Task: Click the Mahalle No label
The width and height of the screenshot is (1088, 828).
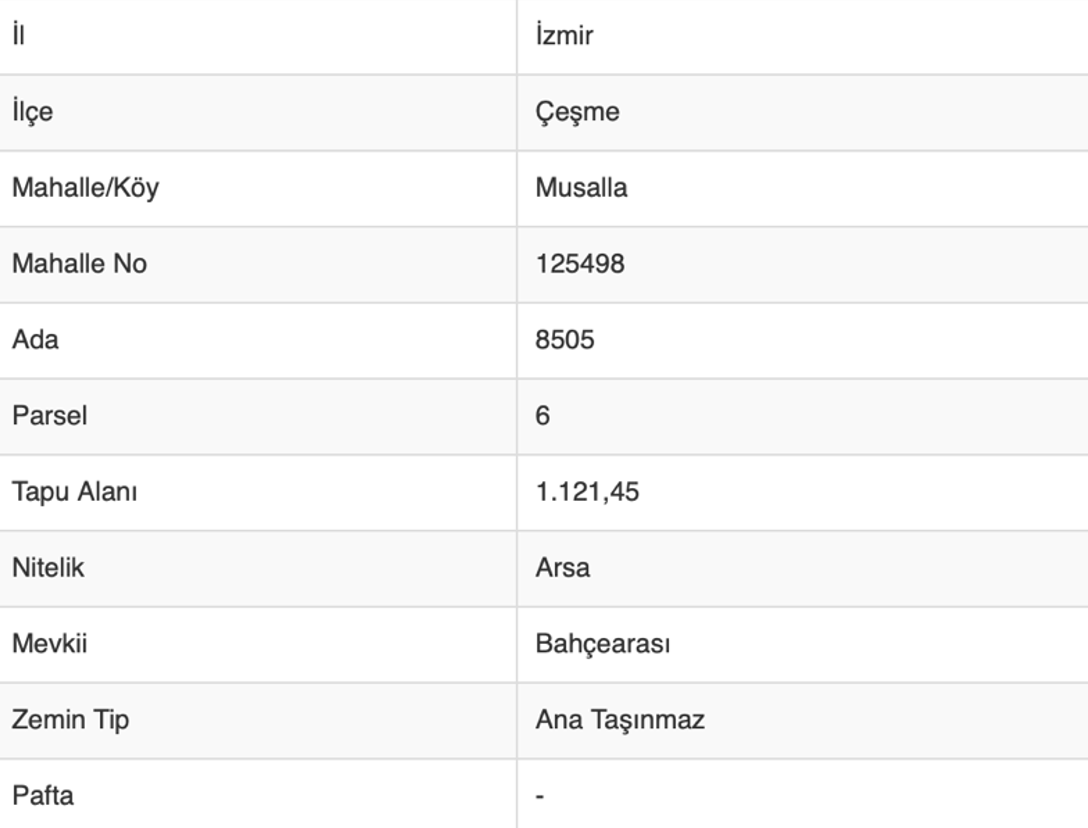Action: [x=79, y=264]
